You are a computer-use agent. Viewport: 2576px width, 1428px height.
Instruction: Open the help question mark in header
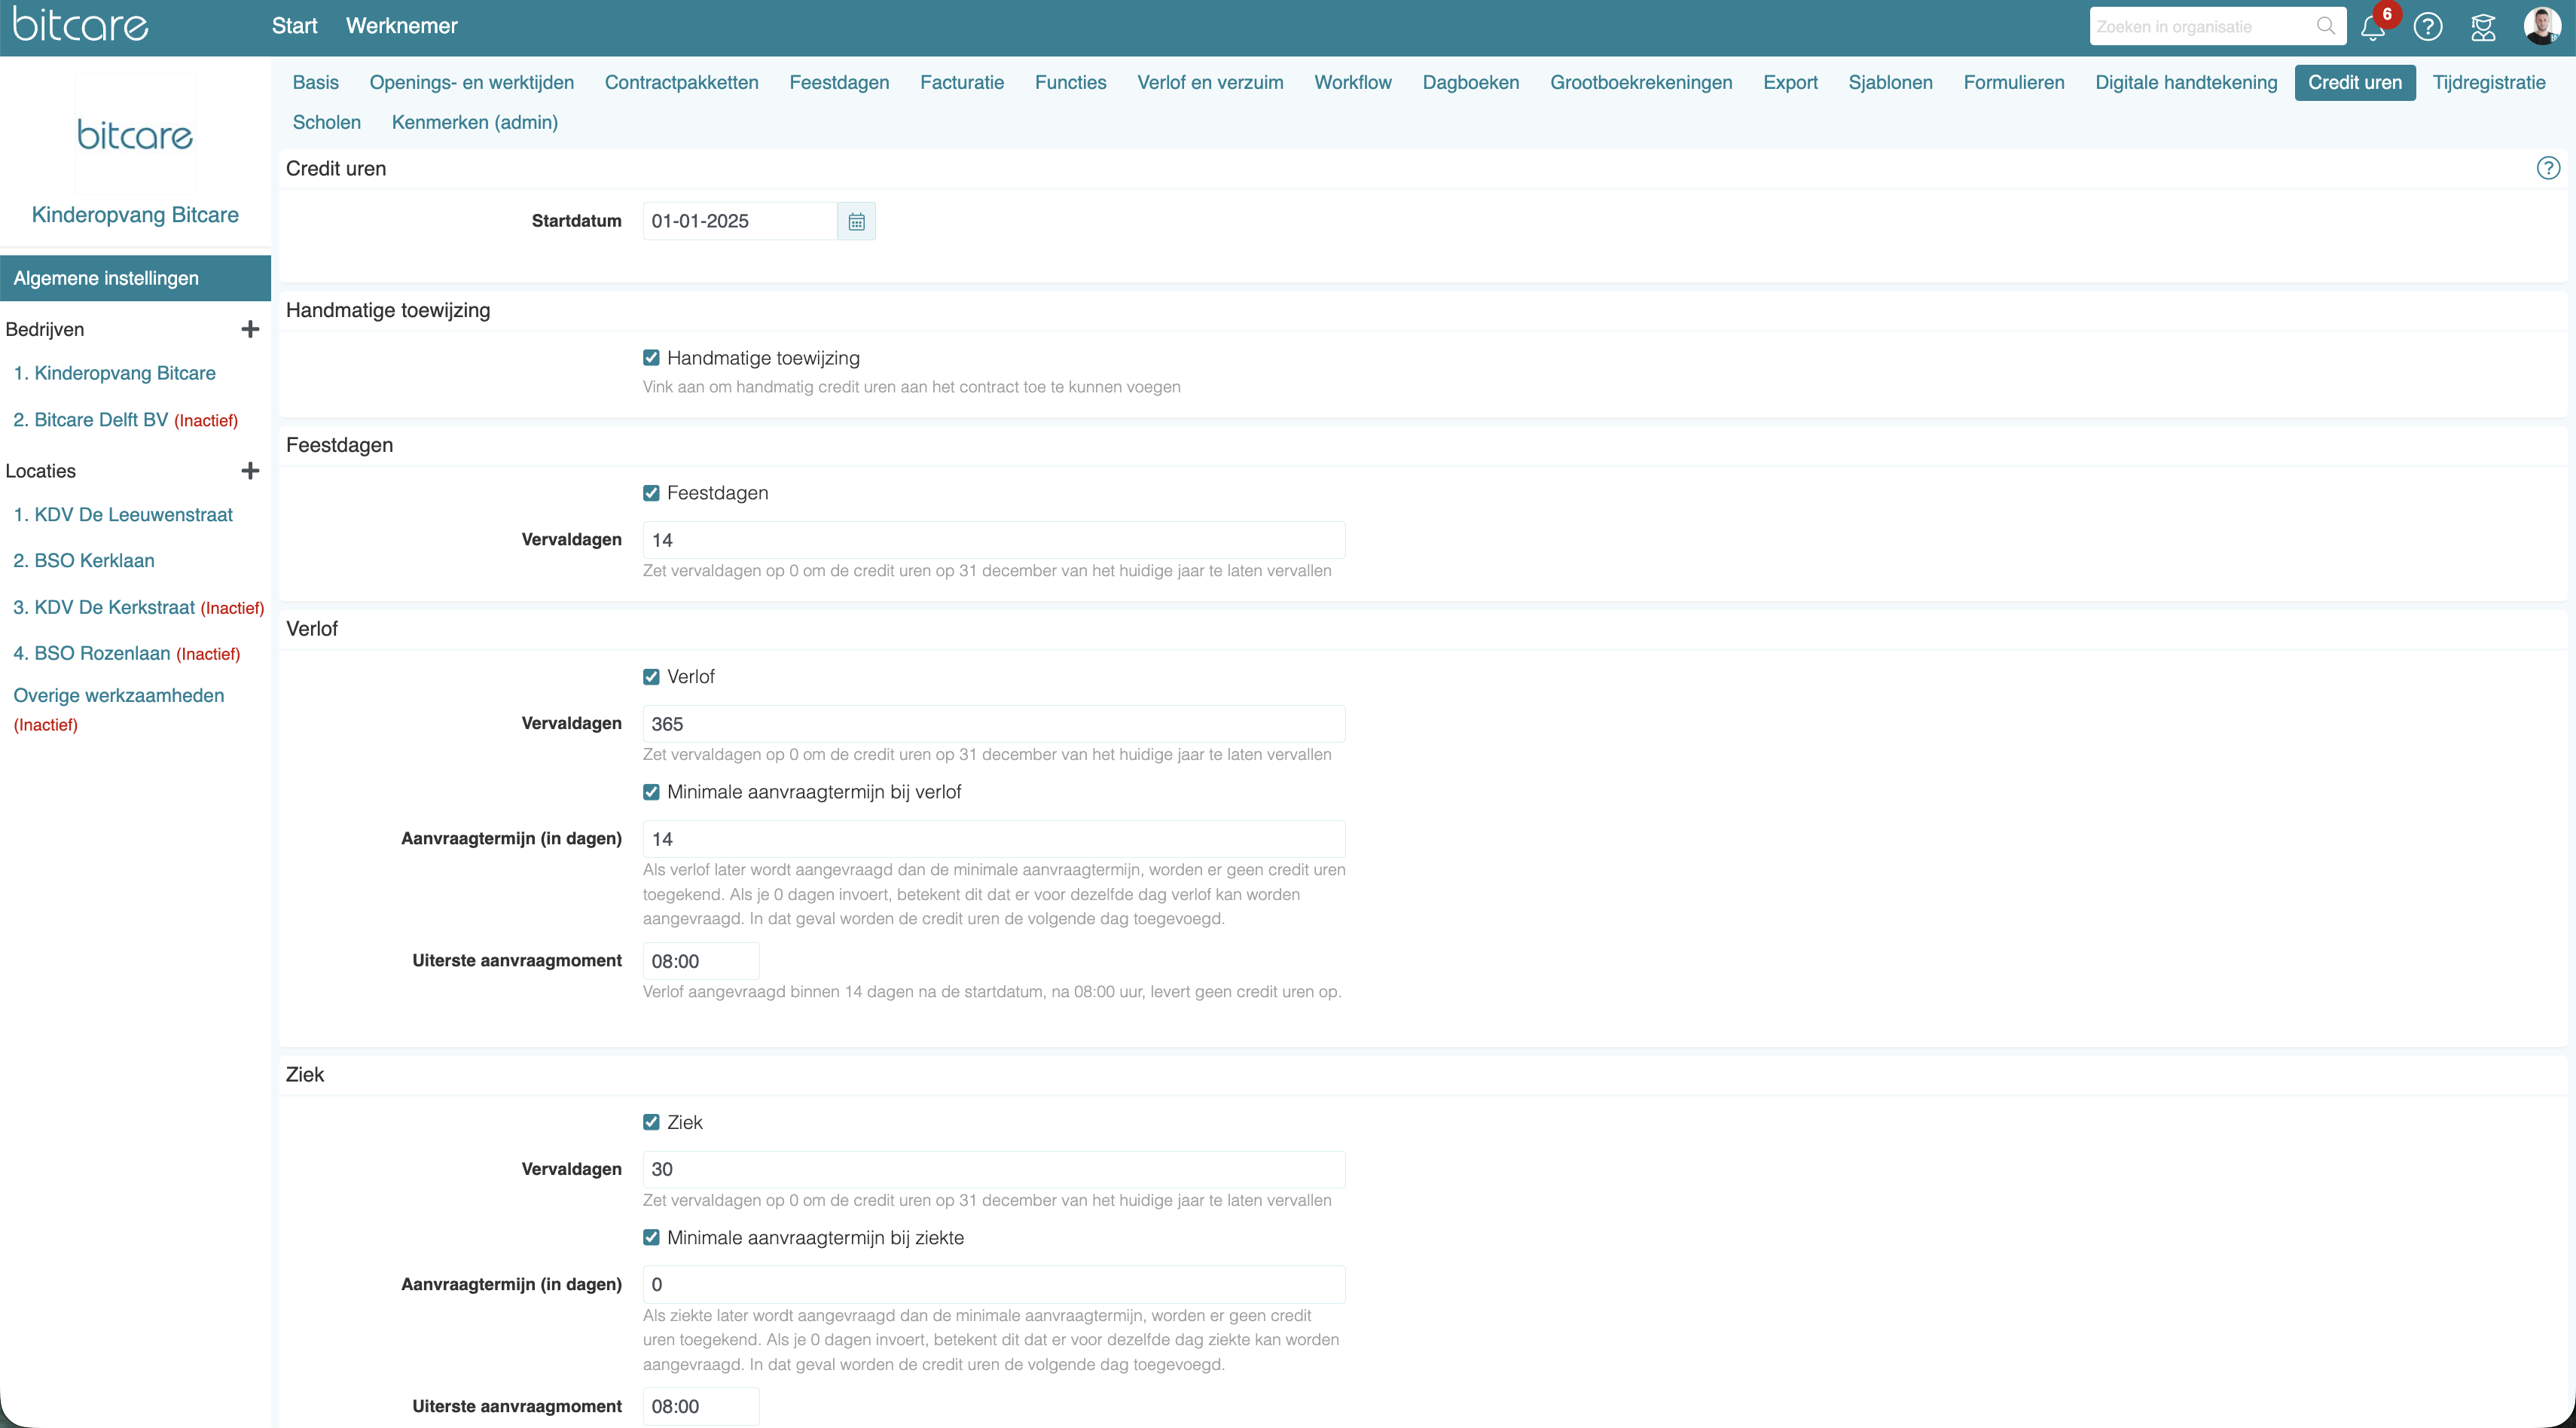pyautogui.click(x=2427, y=27)
